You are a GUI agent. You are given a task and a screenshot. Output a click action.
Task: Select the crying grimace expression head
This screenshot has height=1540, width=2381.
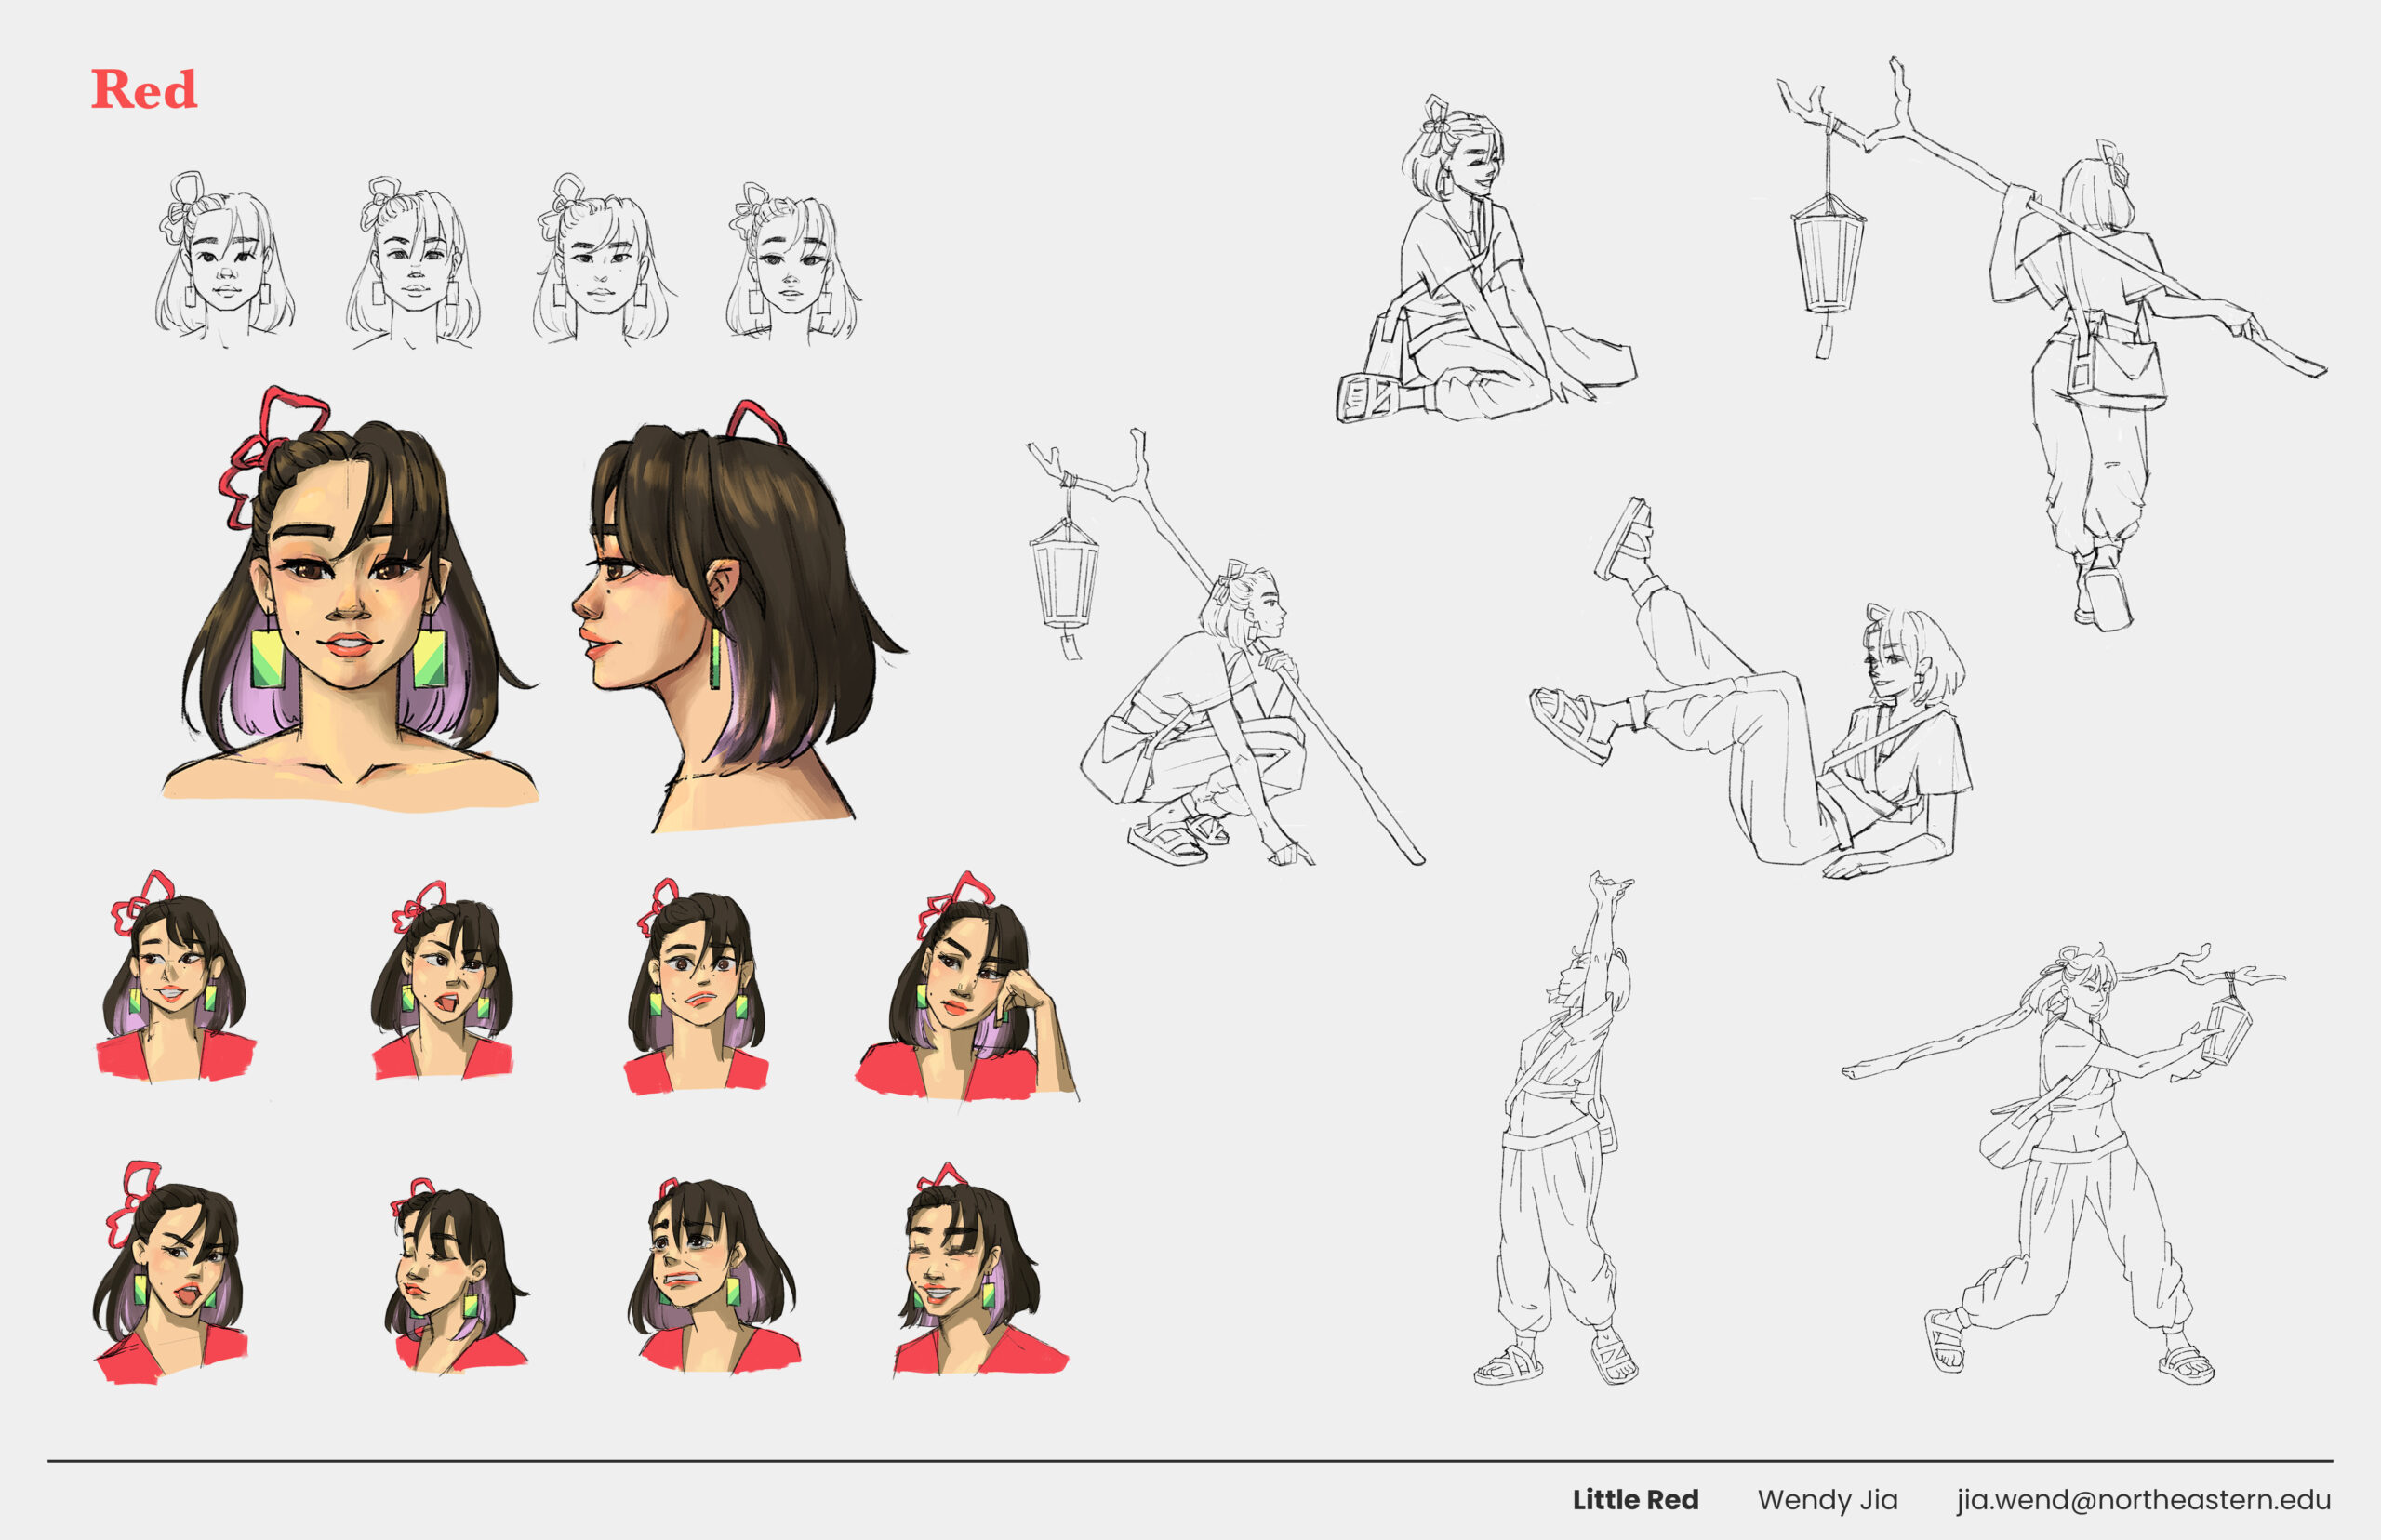click(713, 1275)
